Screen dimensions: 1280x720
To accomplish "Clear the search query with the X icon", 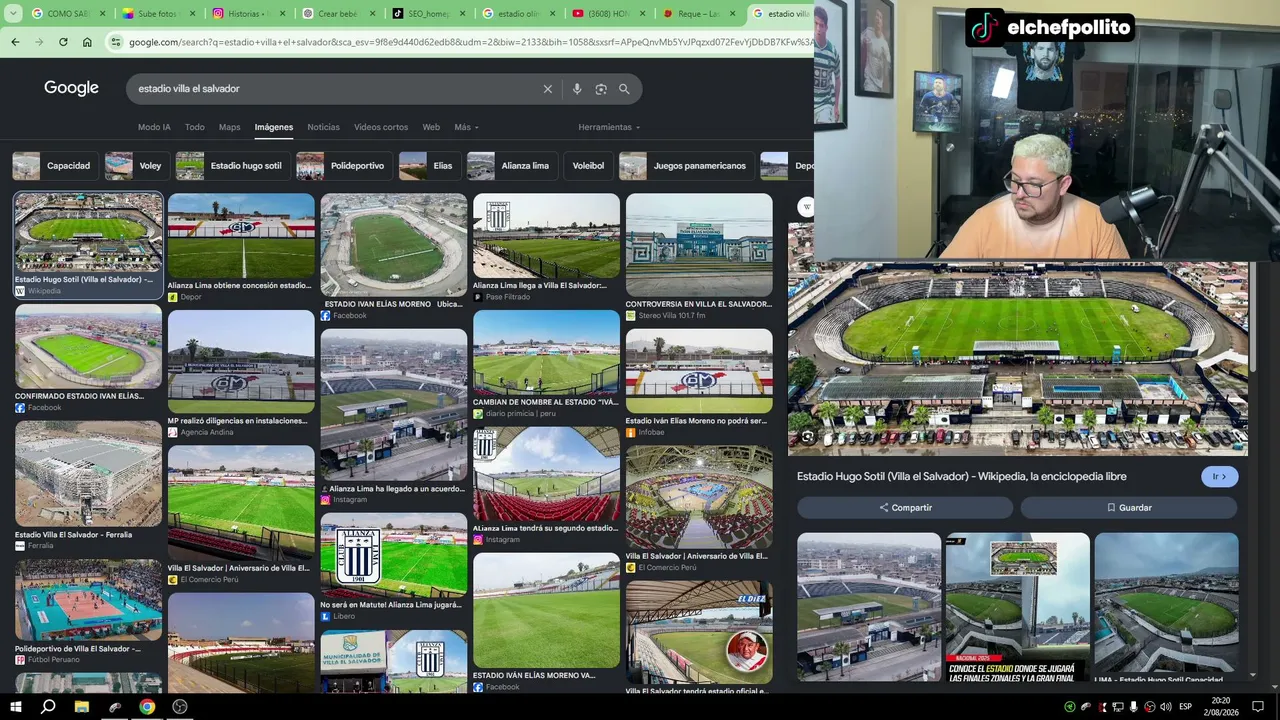I will pyautogui.click(x=548, y=89).
